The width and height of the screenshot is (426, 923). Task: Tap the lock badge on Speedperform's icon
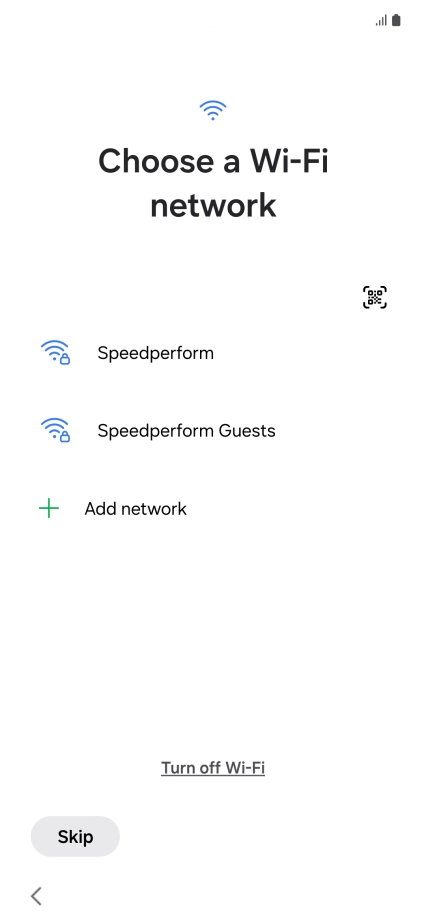[x=65, y=358]
